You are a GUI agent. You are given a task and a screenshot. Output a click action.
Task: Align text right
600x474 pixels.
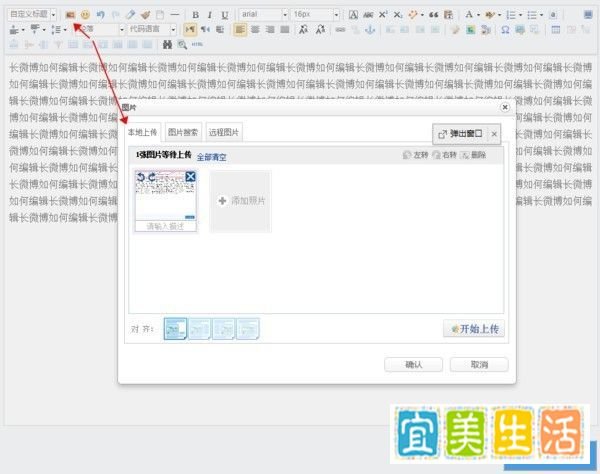point(270,29)
